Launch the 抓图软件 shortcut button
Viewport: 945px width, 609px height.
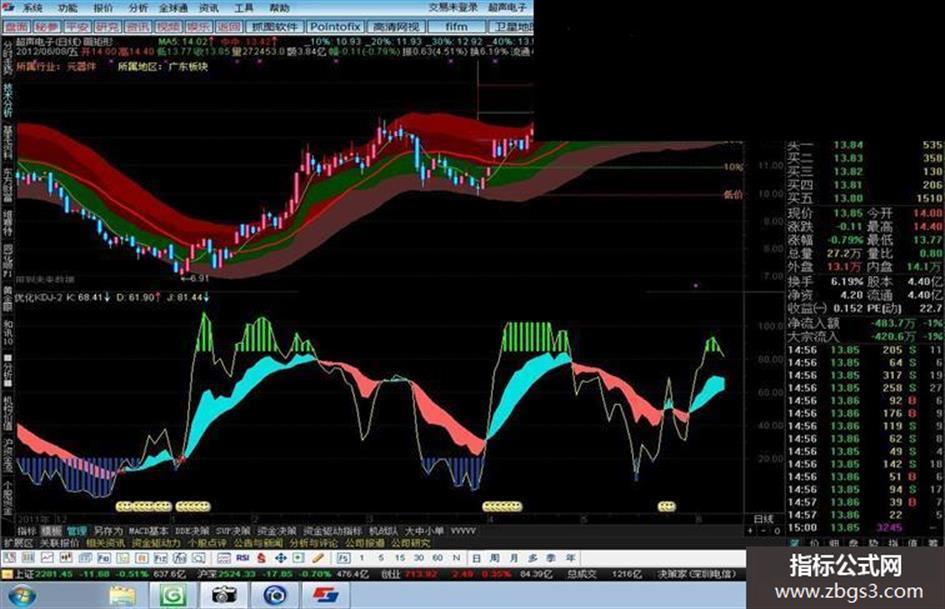click(x=275, y=27)
